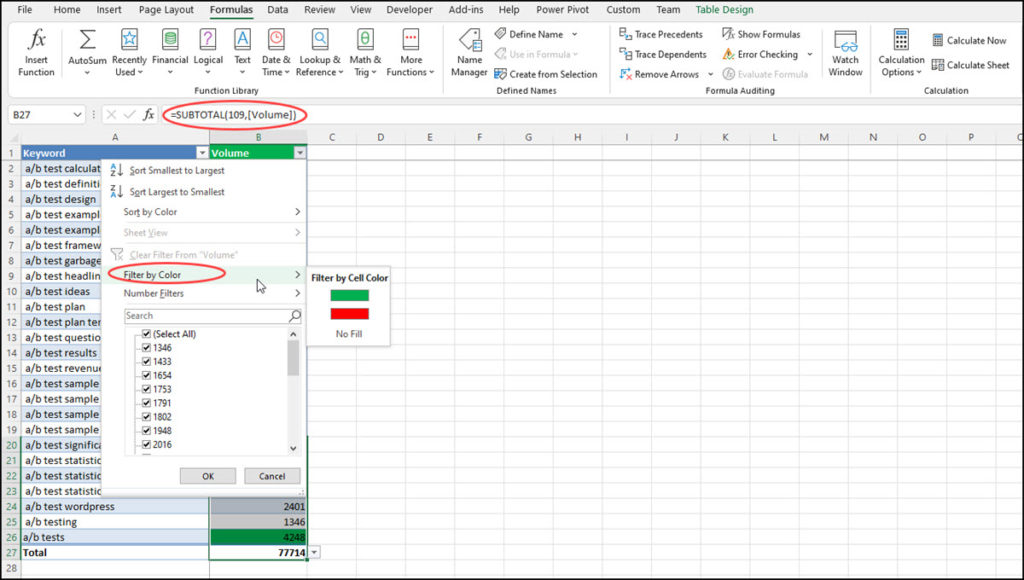Uncheck the (Select All) checkbox
The height and width of the screenshot is (580, 1024).
[x=147, y=334]
